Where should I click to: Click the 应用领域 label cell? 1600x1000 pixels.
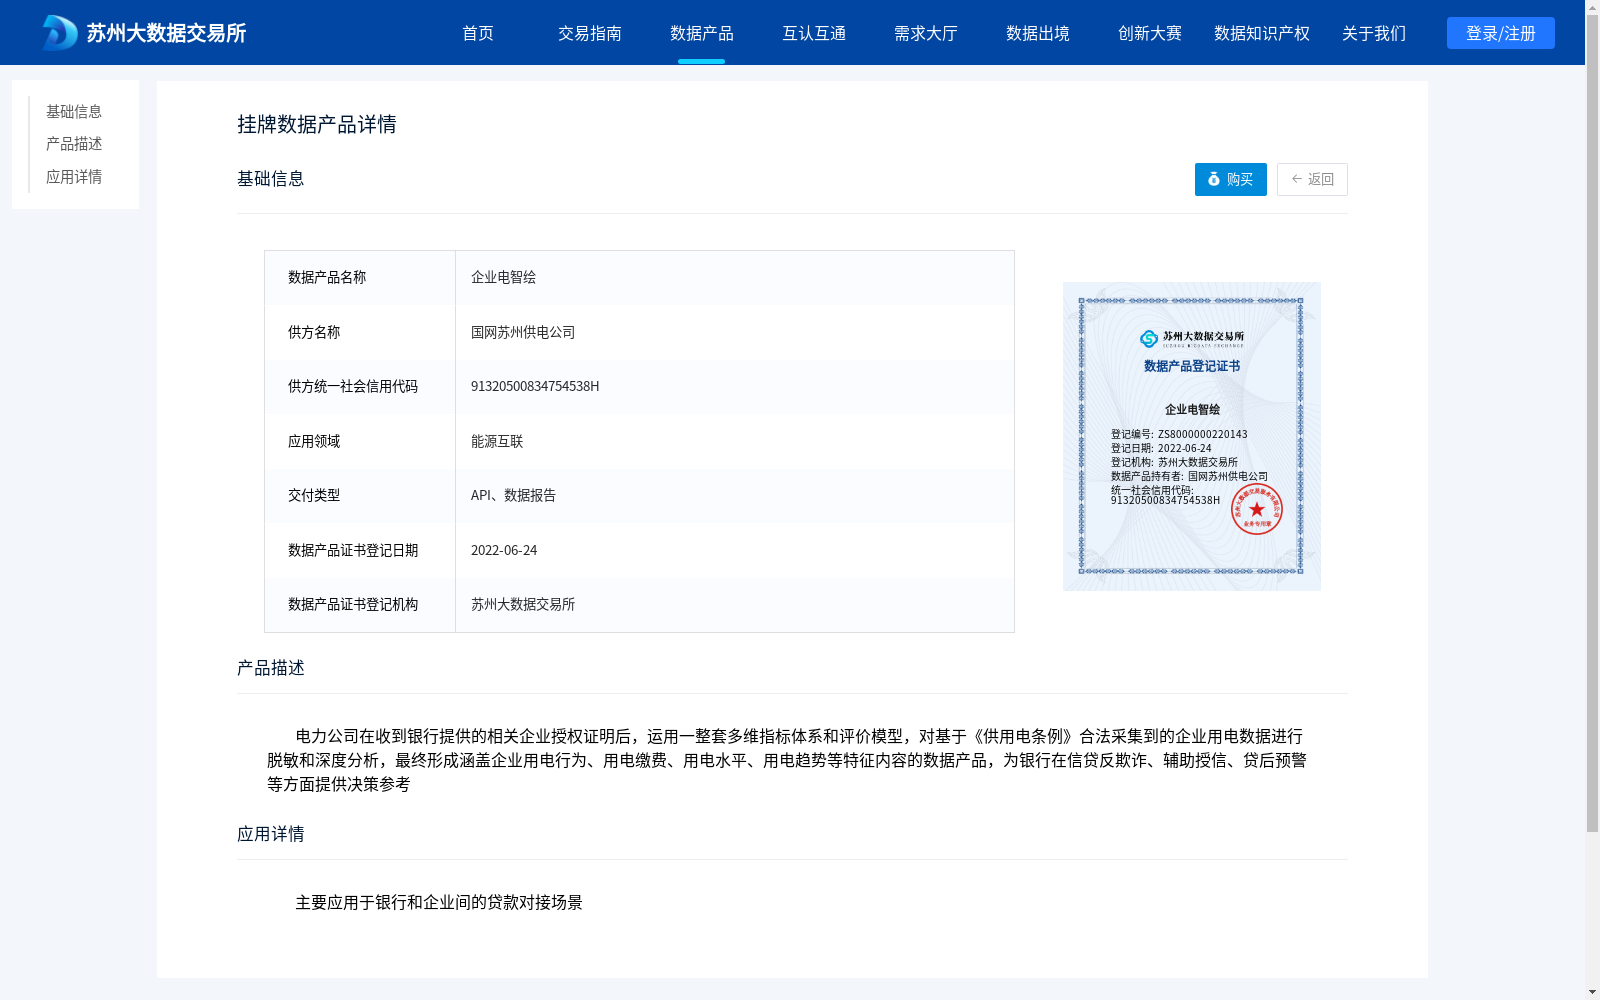360,441
